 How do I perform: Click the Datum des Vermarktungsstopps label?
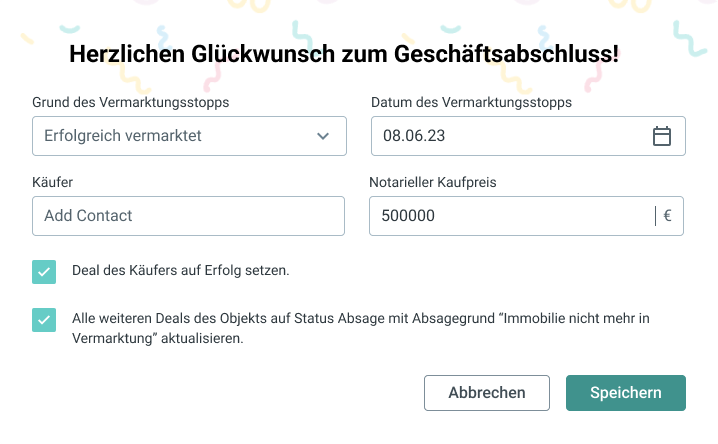pyautogui.click(x=471, y=102)
